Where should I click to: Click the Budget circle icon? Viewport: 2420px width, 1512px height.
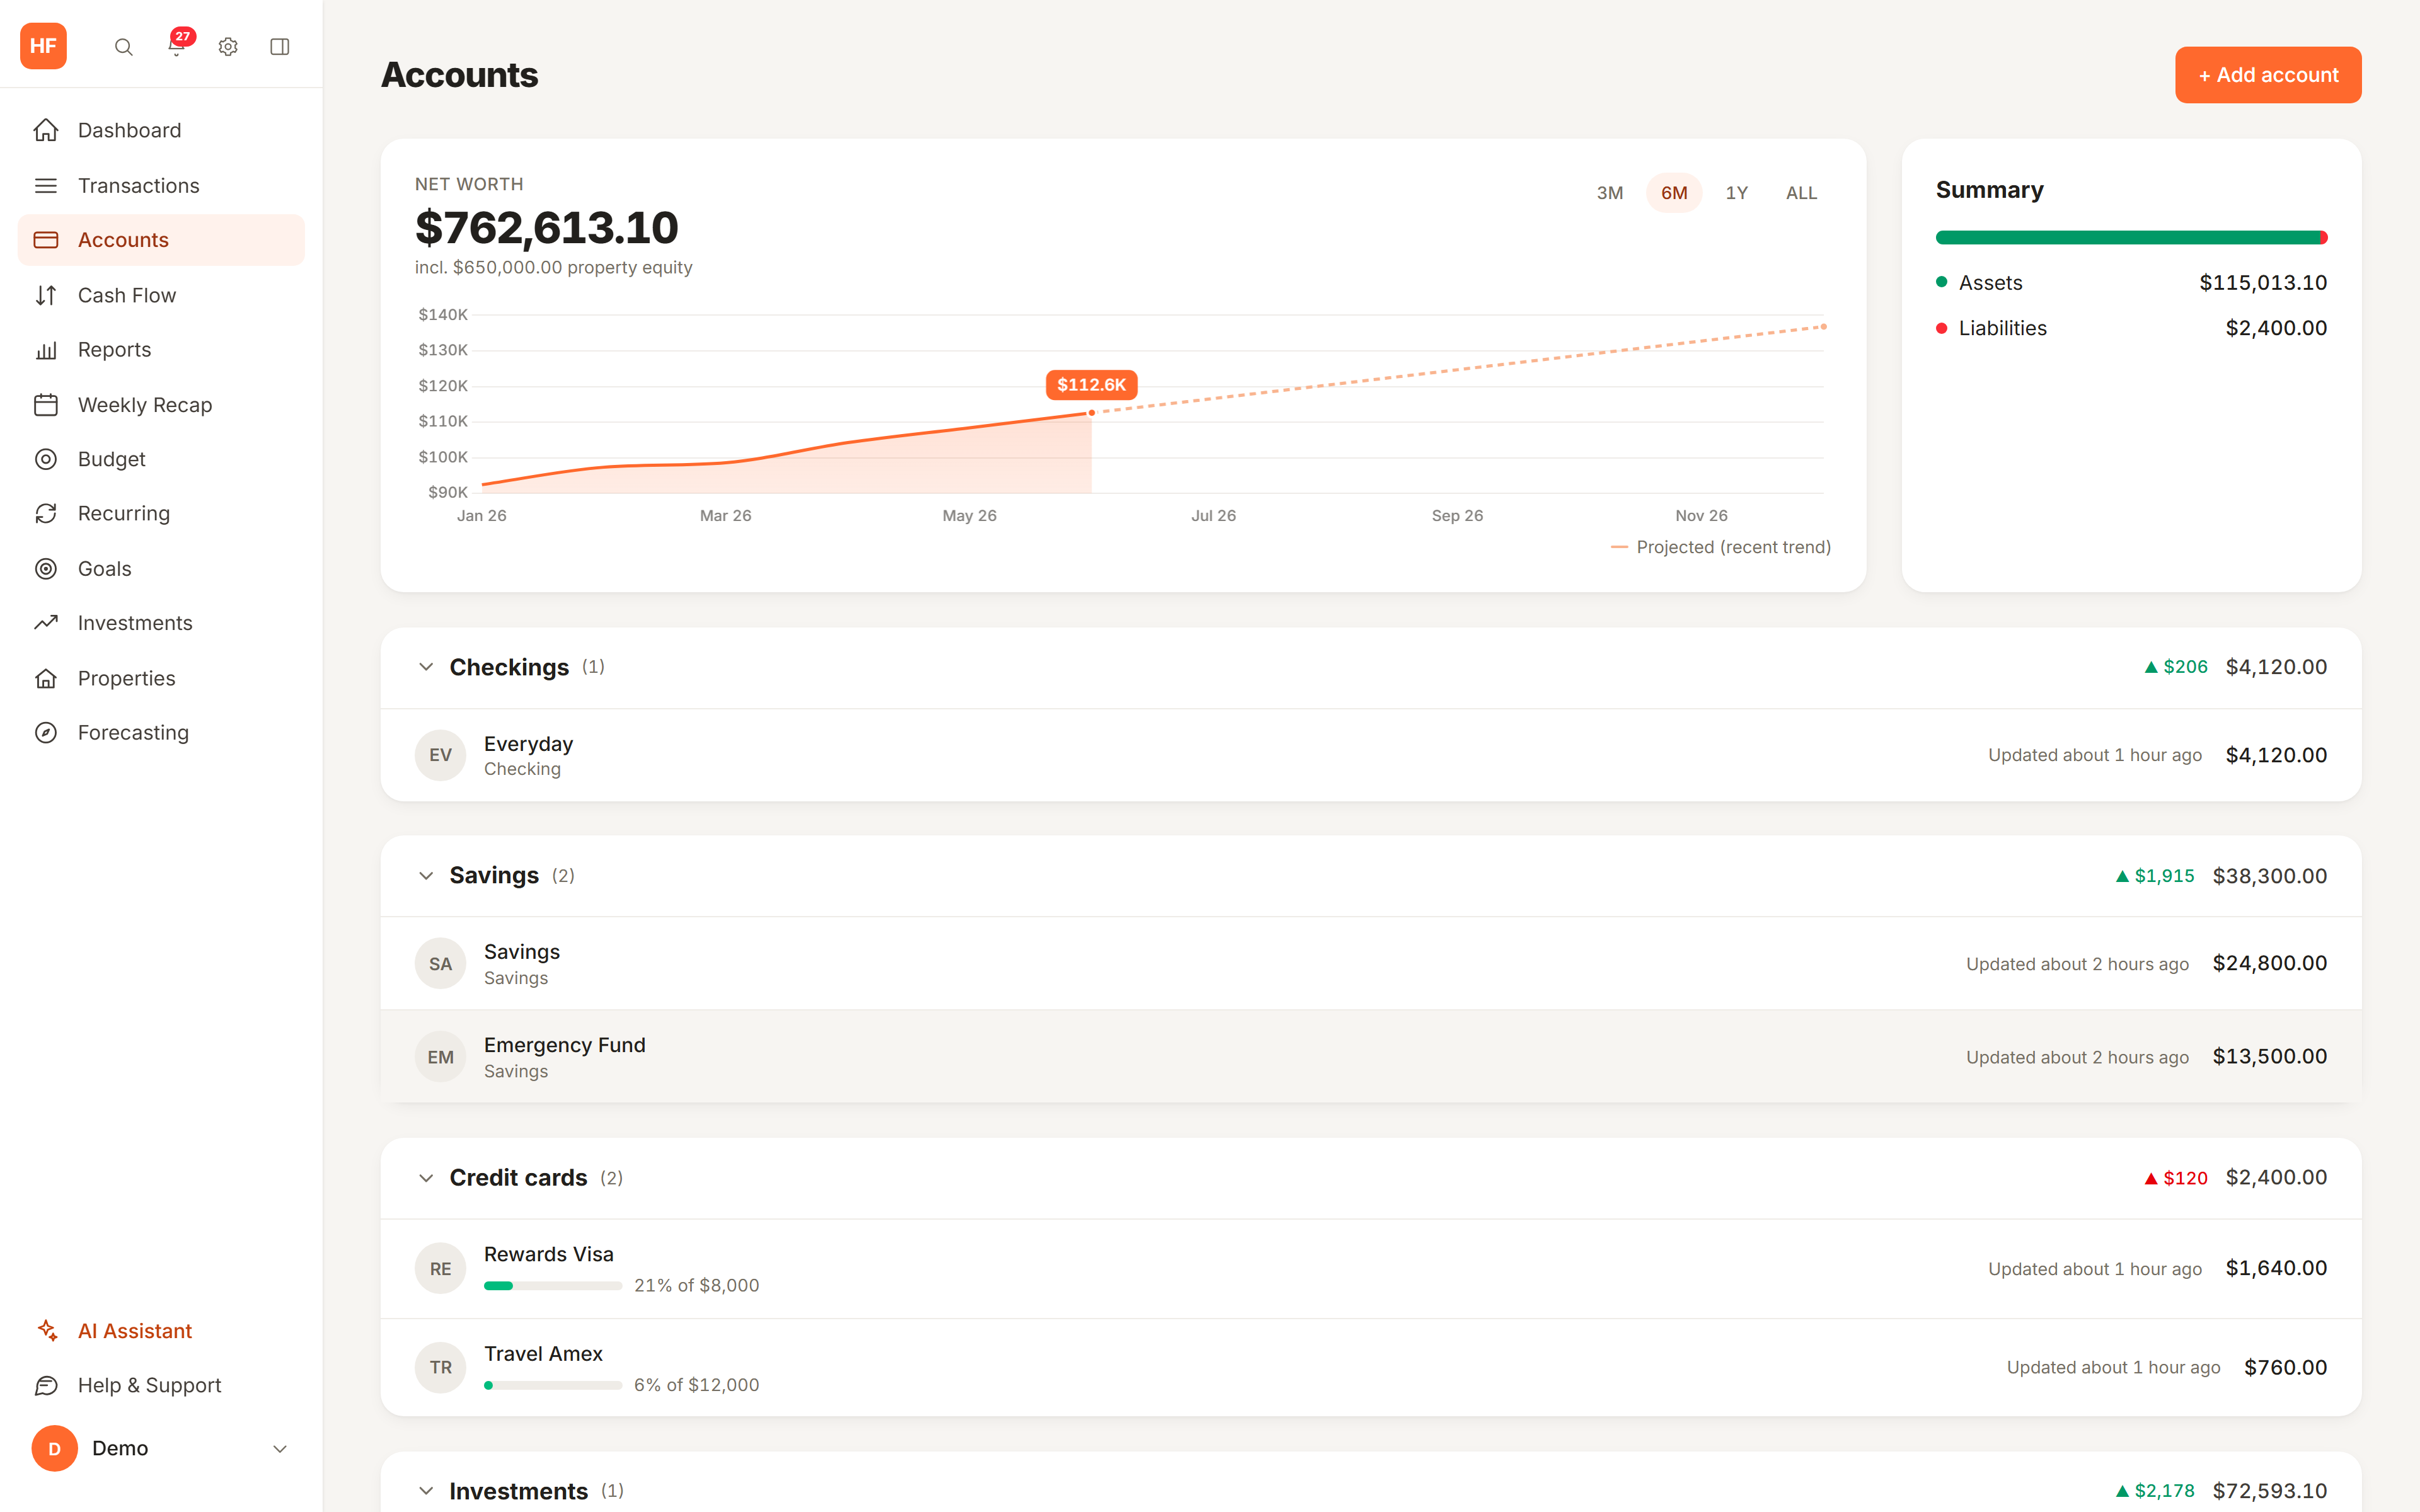pyautogui.click(x=46, y=459)
